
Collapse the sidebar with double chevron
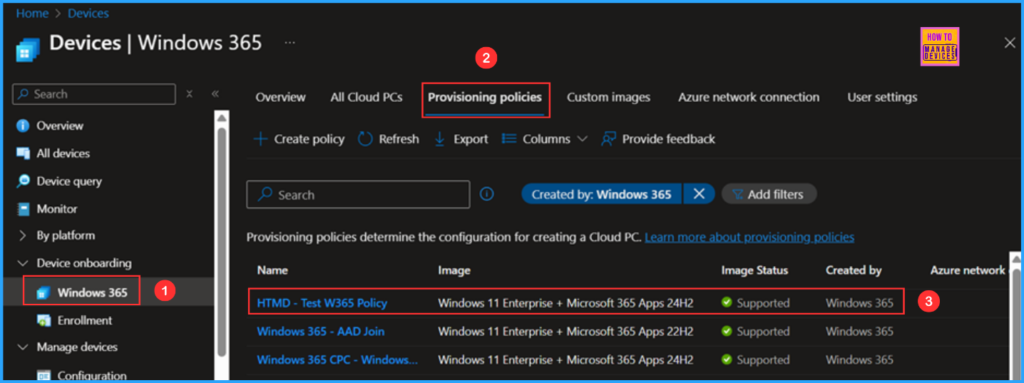tap(215, 94)
